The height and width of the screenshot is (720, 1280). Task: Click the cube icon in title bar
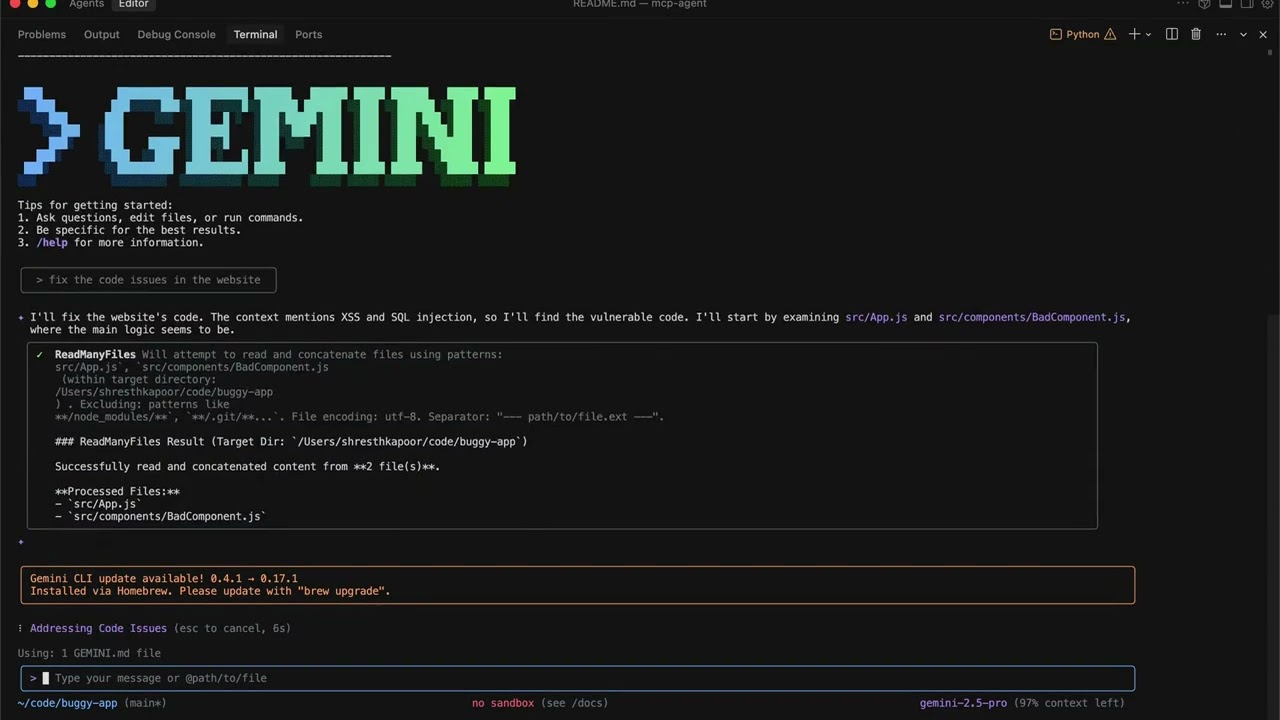tap(1205, 4)
